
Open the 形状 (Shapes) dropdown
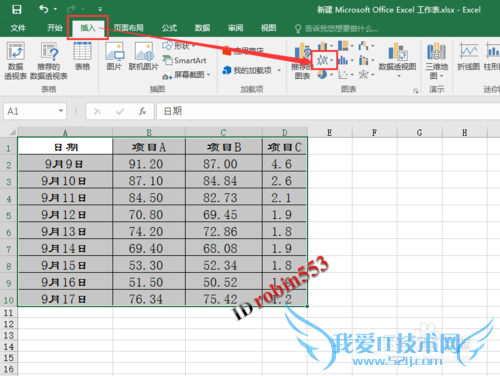(179, 46)
